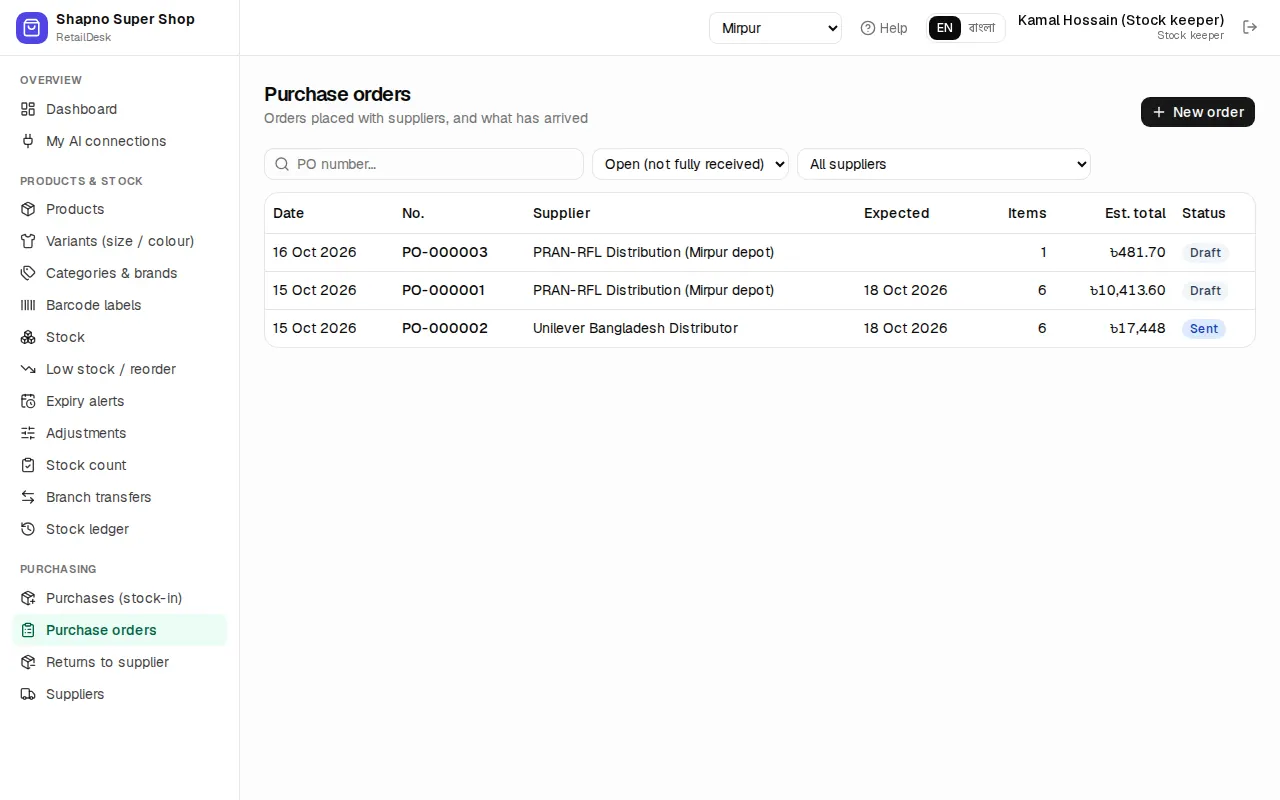Click the Stock ledger history icon
This screenshot has height=800, width=1280.
[x=28, y=529]
